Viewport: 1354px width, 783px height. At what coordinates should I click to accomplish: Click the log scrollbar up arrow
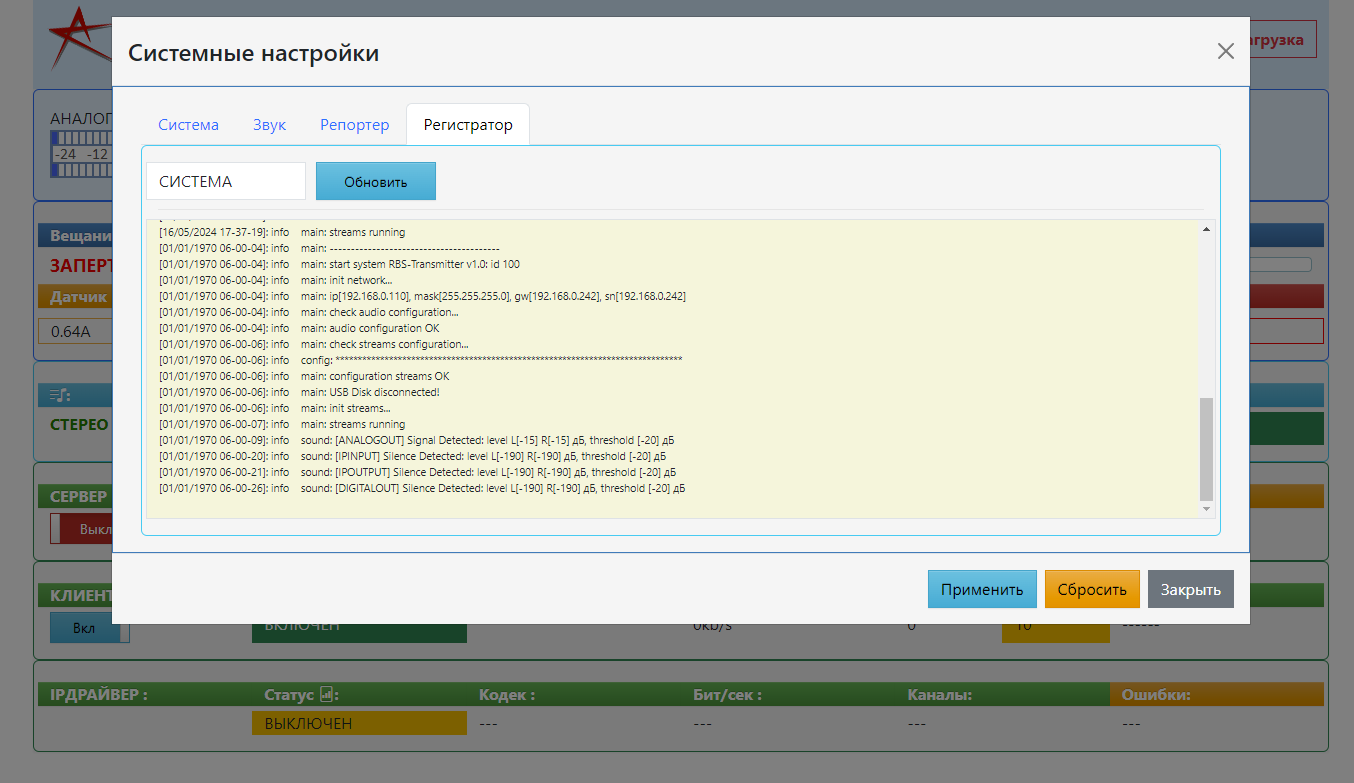[x=1206, y=230]
